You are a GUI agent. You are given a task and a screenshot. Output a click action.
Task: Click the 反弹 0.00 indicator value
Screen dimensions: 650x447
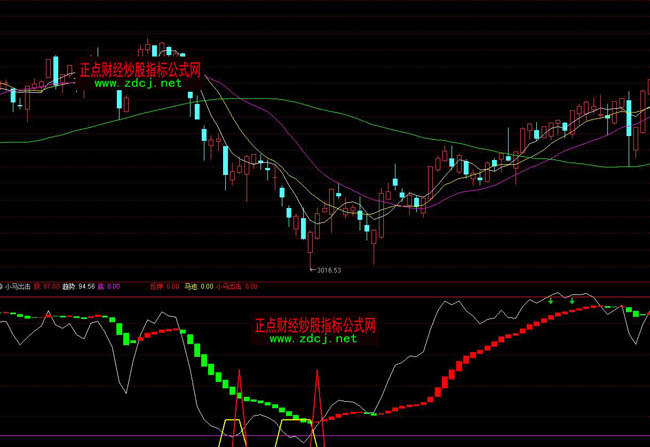pos(163,286)
